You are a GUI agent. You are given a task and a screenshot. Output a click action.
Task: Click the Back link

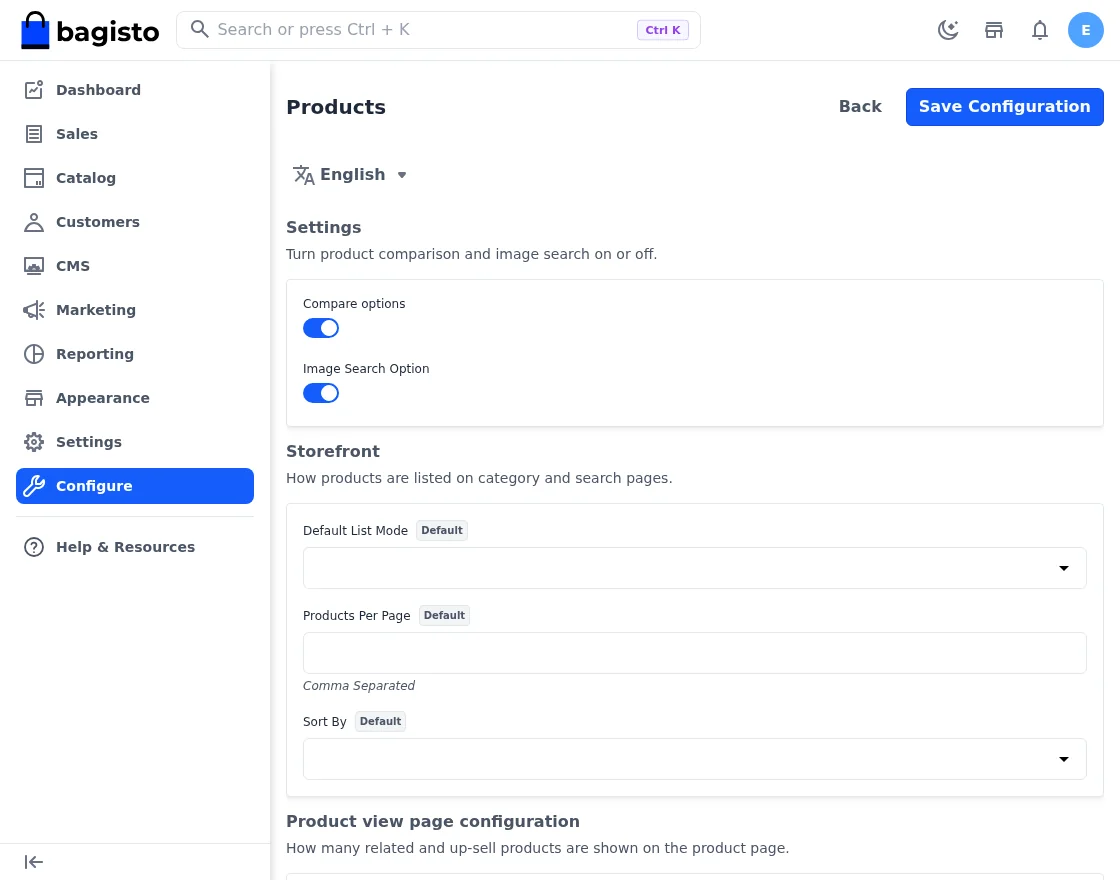pos(860,106)
